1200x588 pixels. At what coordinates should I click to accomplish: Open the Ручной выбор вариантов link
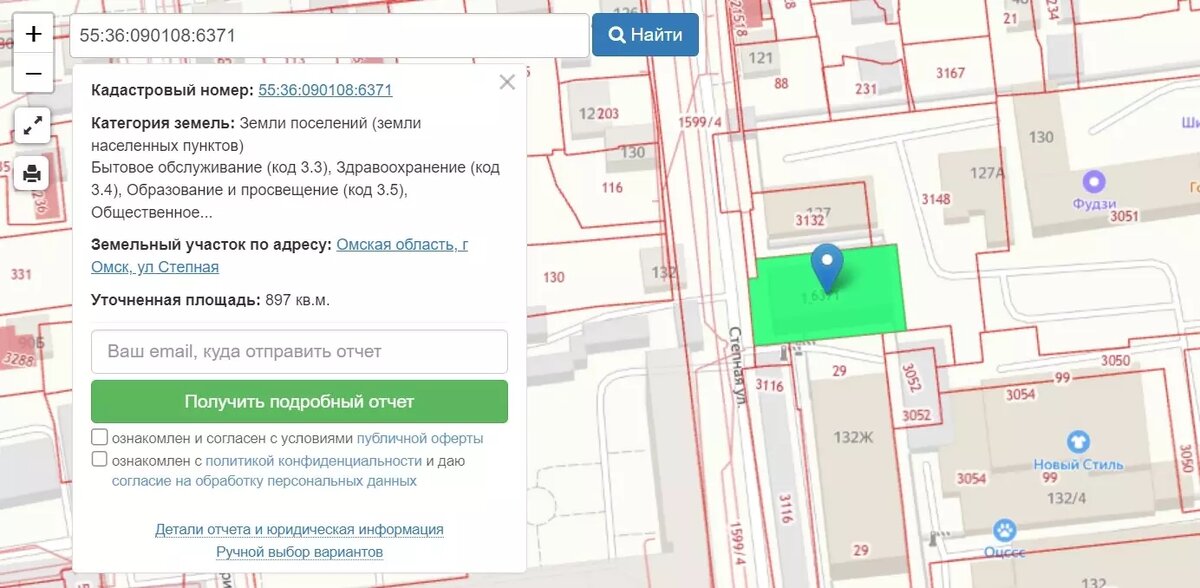tap(299, 551)
